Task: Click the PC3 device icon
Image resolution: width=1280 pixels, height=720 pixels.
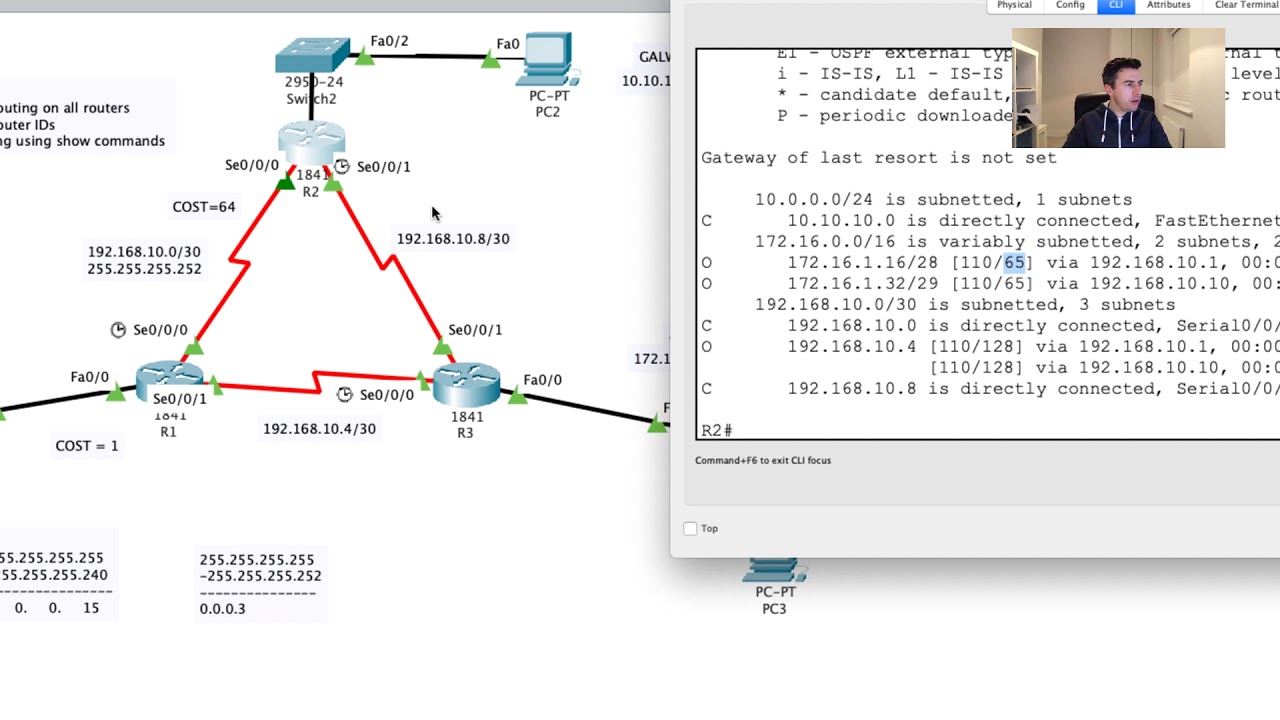Action: click(x=774, y=572)
